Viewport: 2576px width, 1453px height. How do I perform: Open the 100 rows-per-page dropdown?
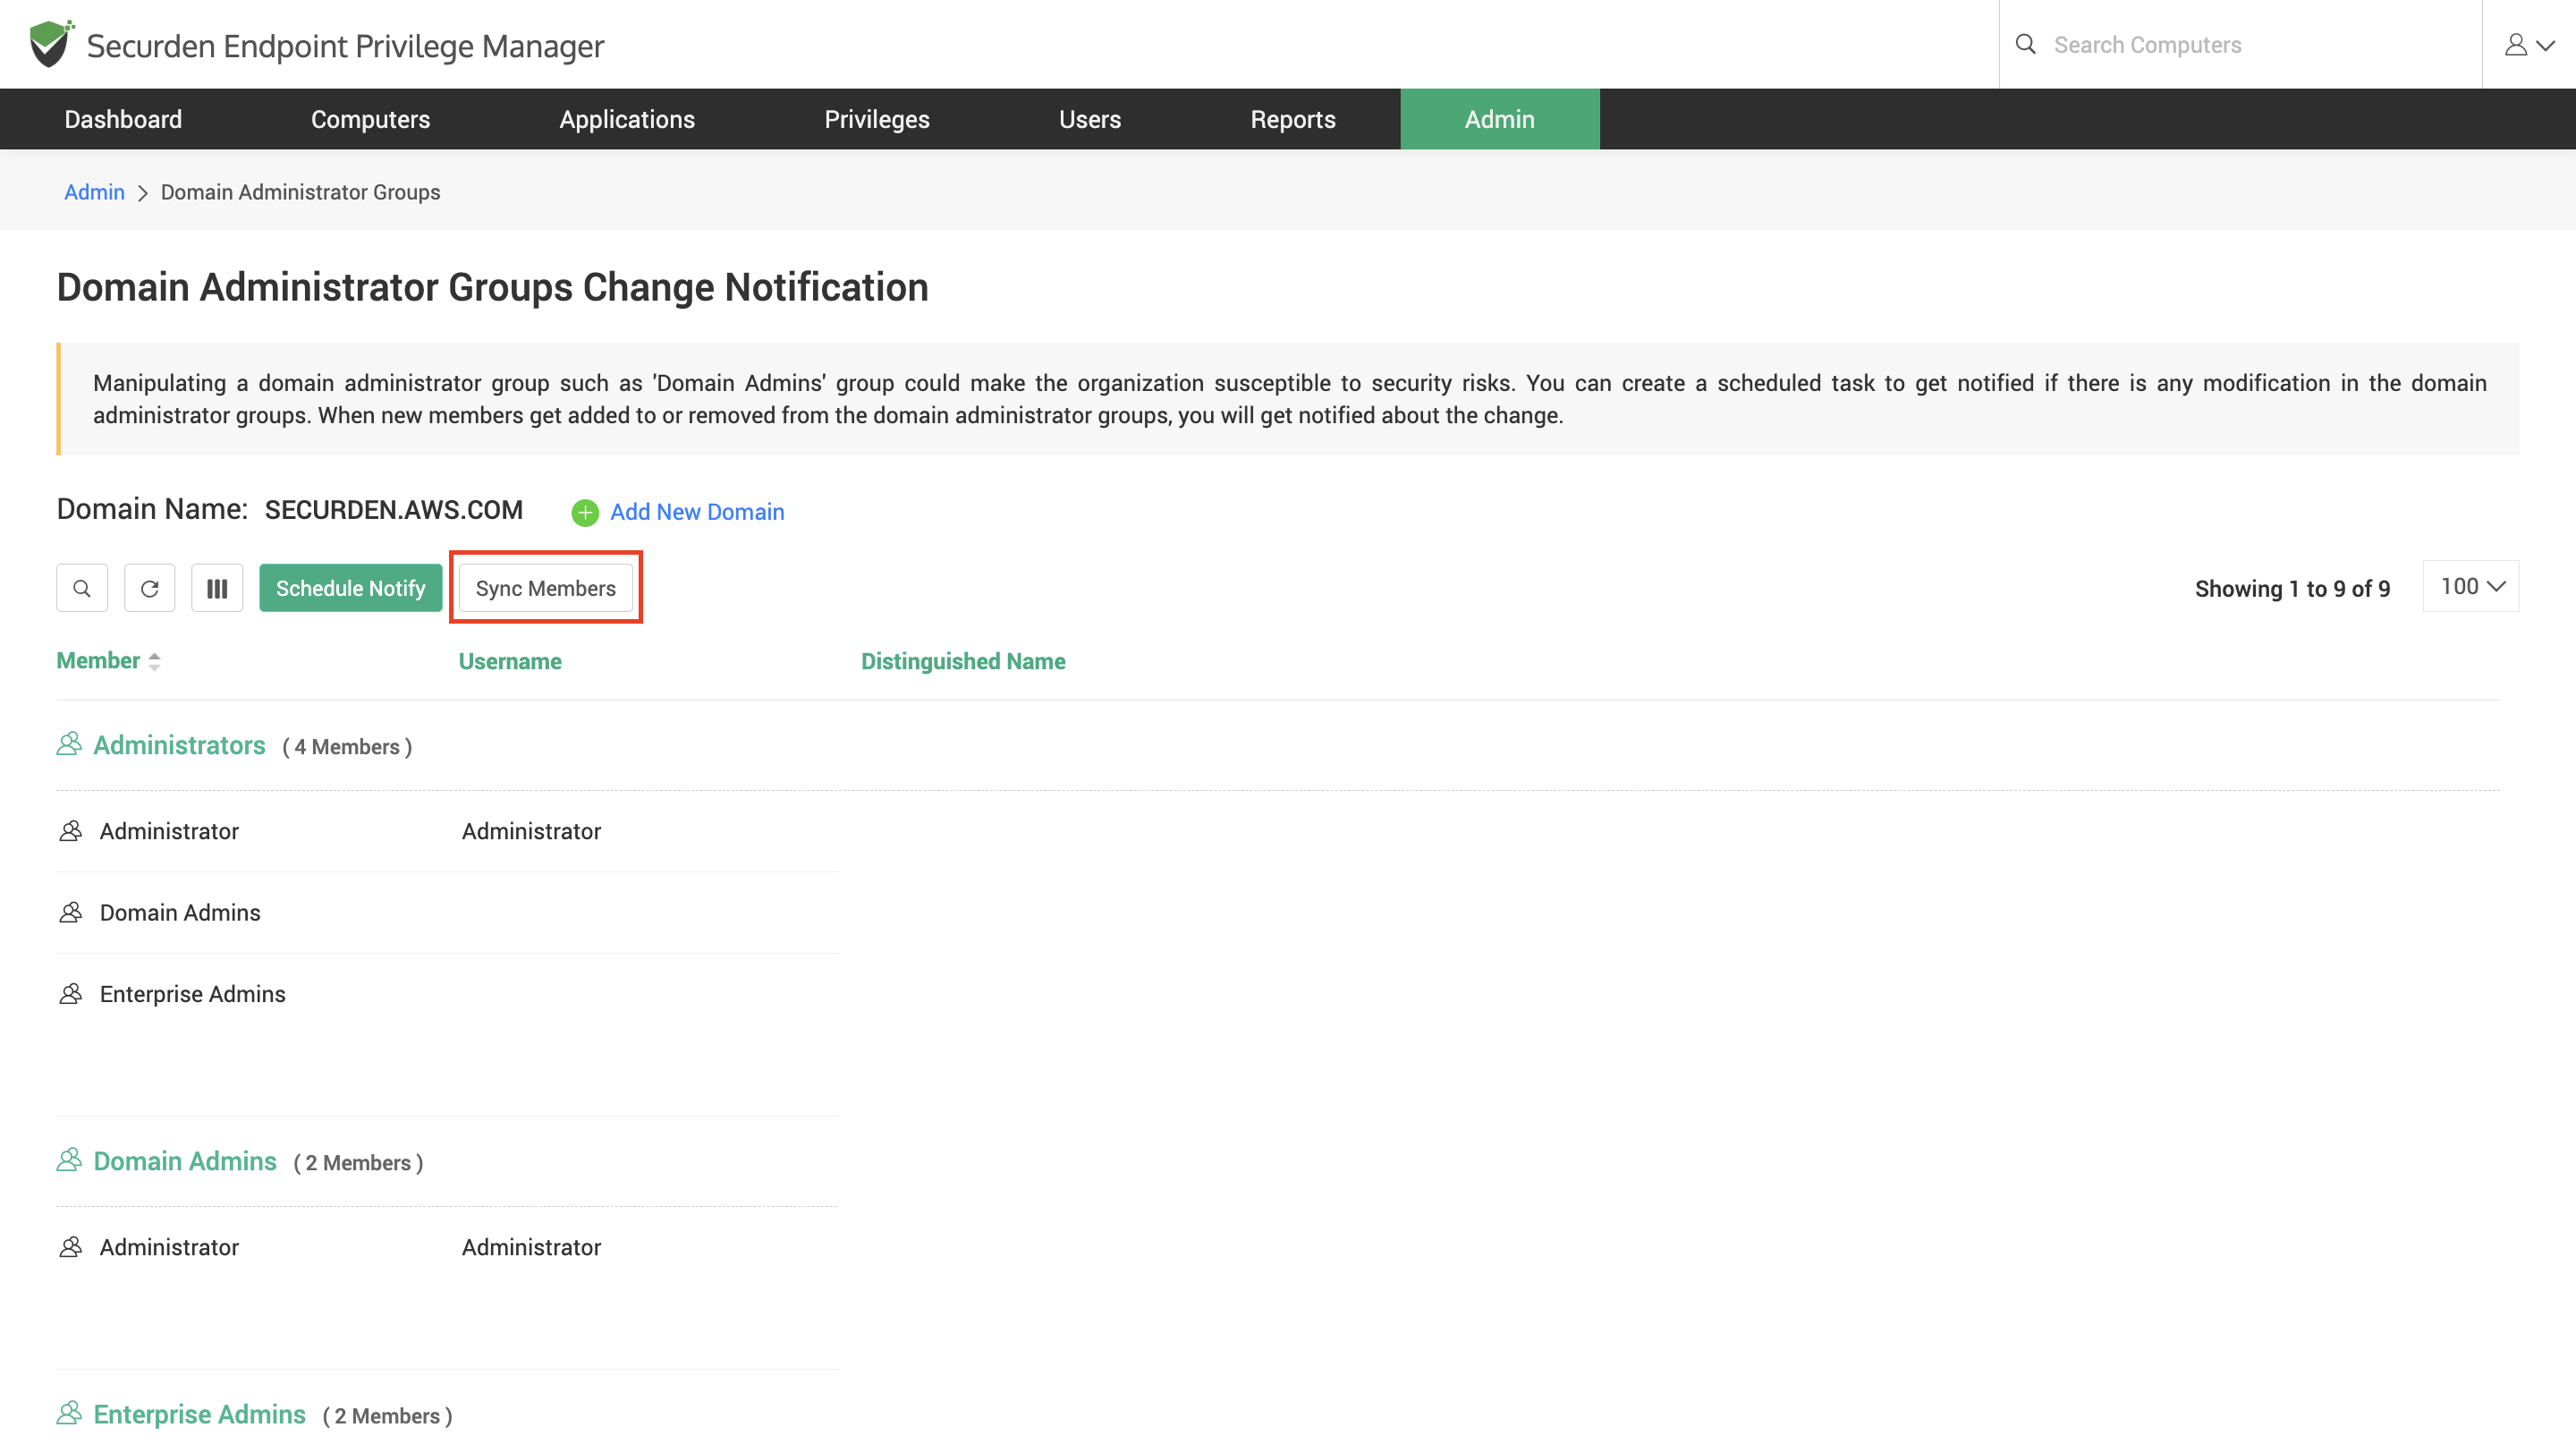pyautogui.click(x=2471, y=586)
